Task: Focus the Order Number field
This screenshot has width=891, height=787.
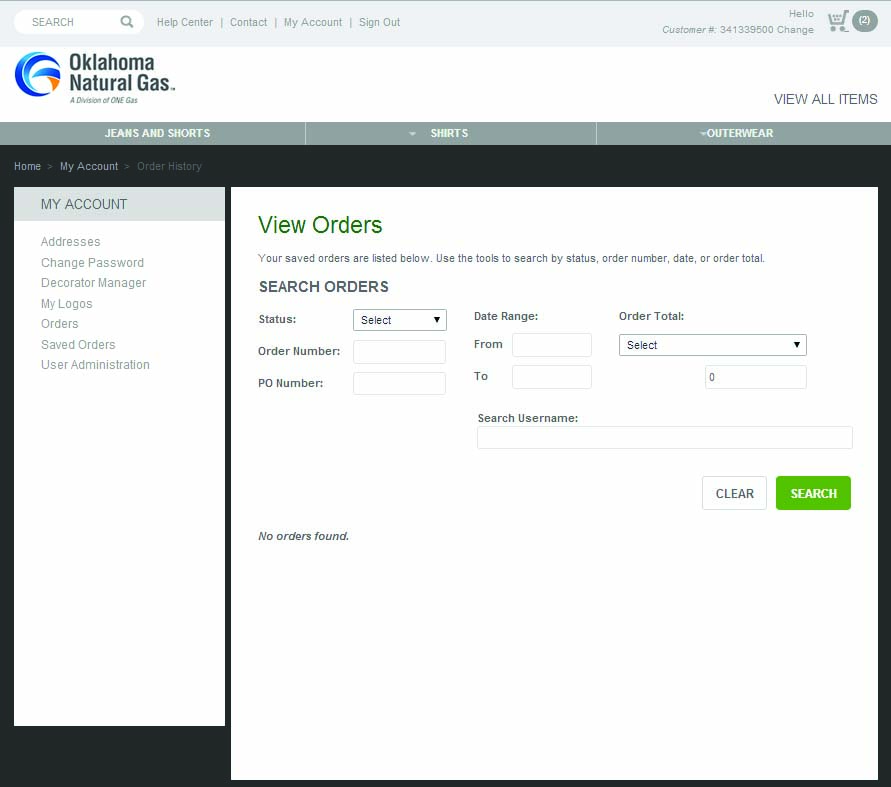Action: [x=399, y=352]
